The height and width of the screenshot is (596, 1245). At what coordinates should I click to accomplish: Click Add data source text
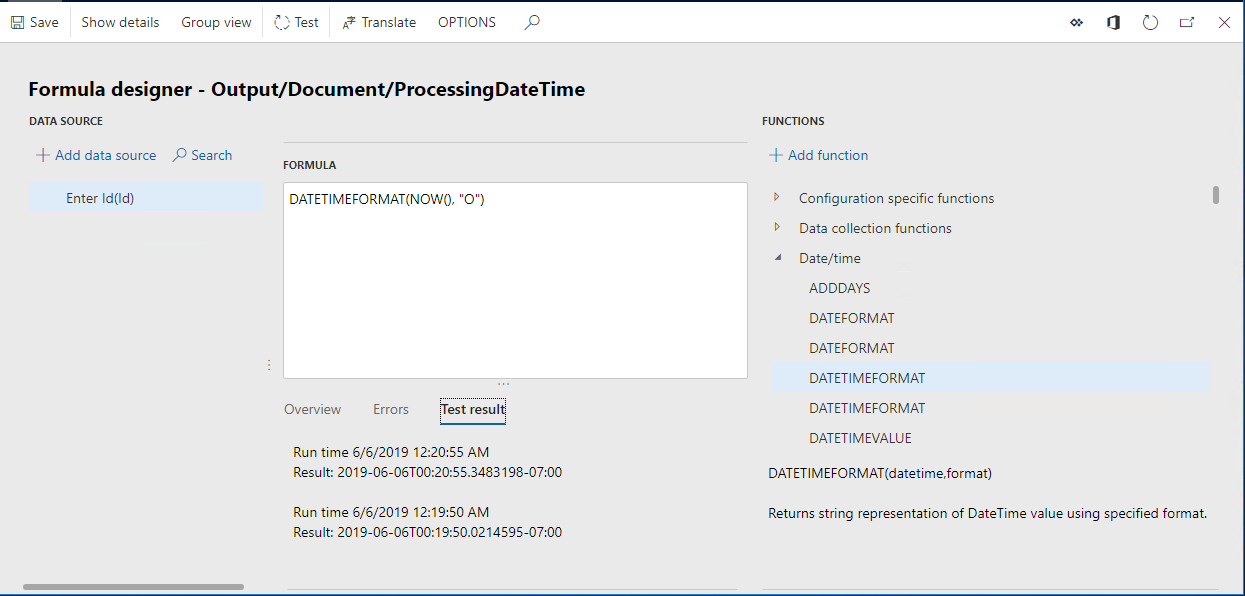tap(106, 155)
